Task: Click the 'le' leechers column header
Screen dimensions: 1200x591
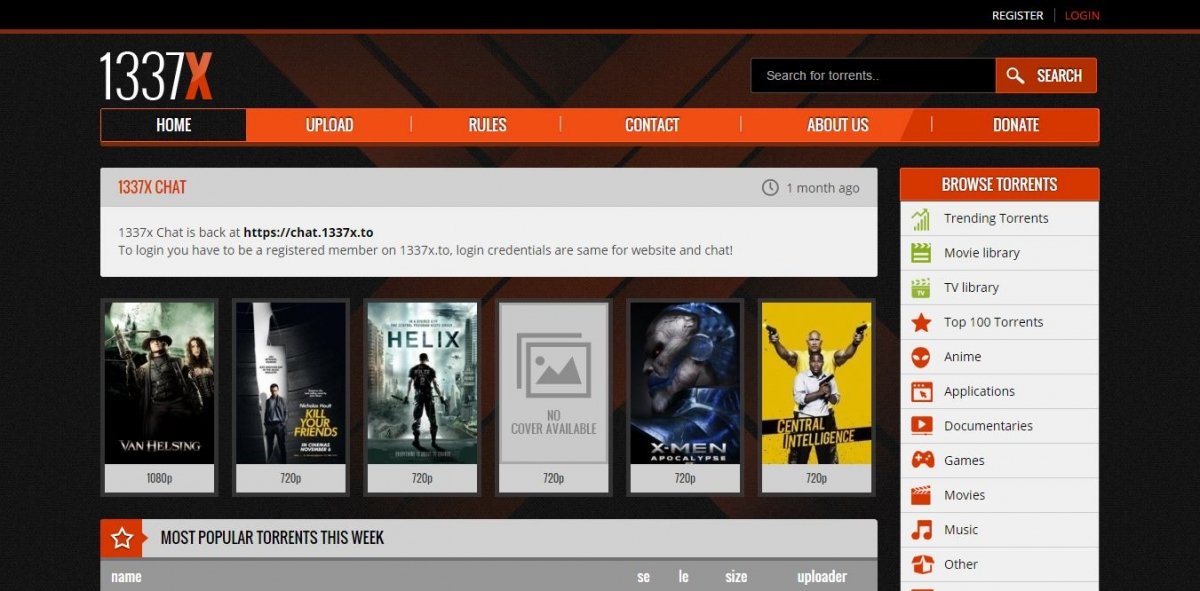Action: [684, 577]
